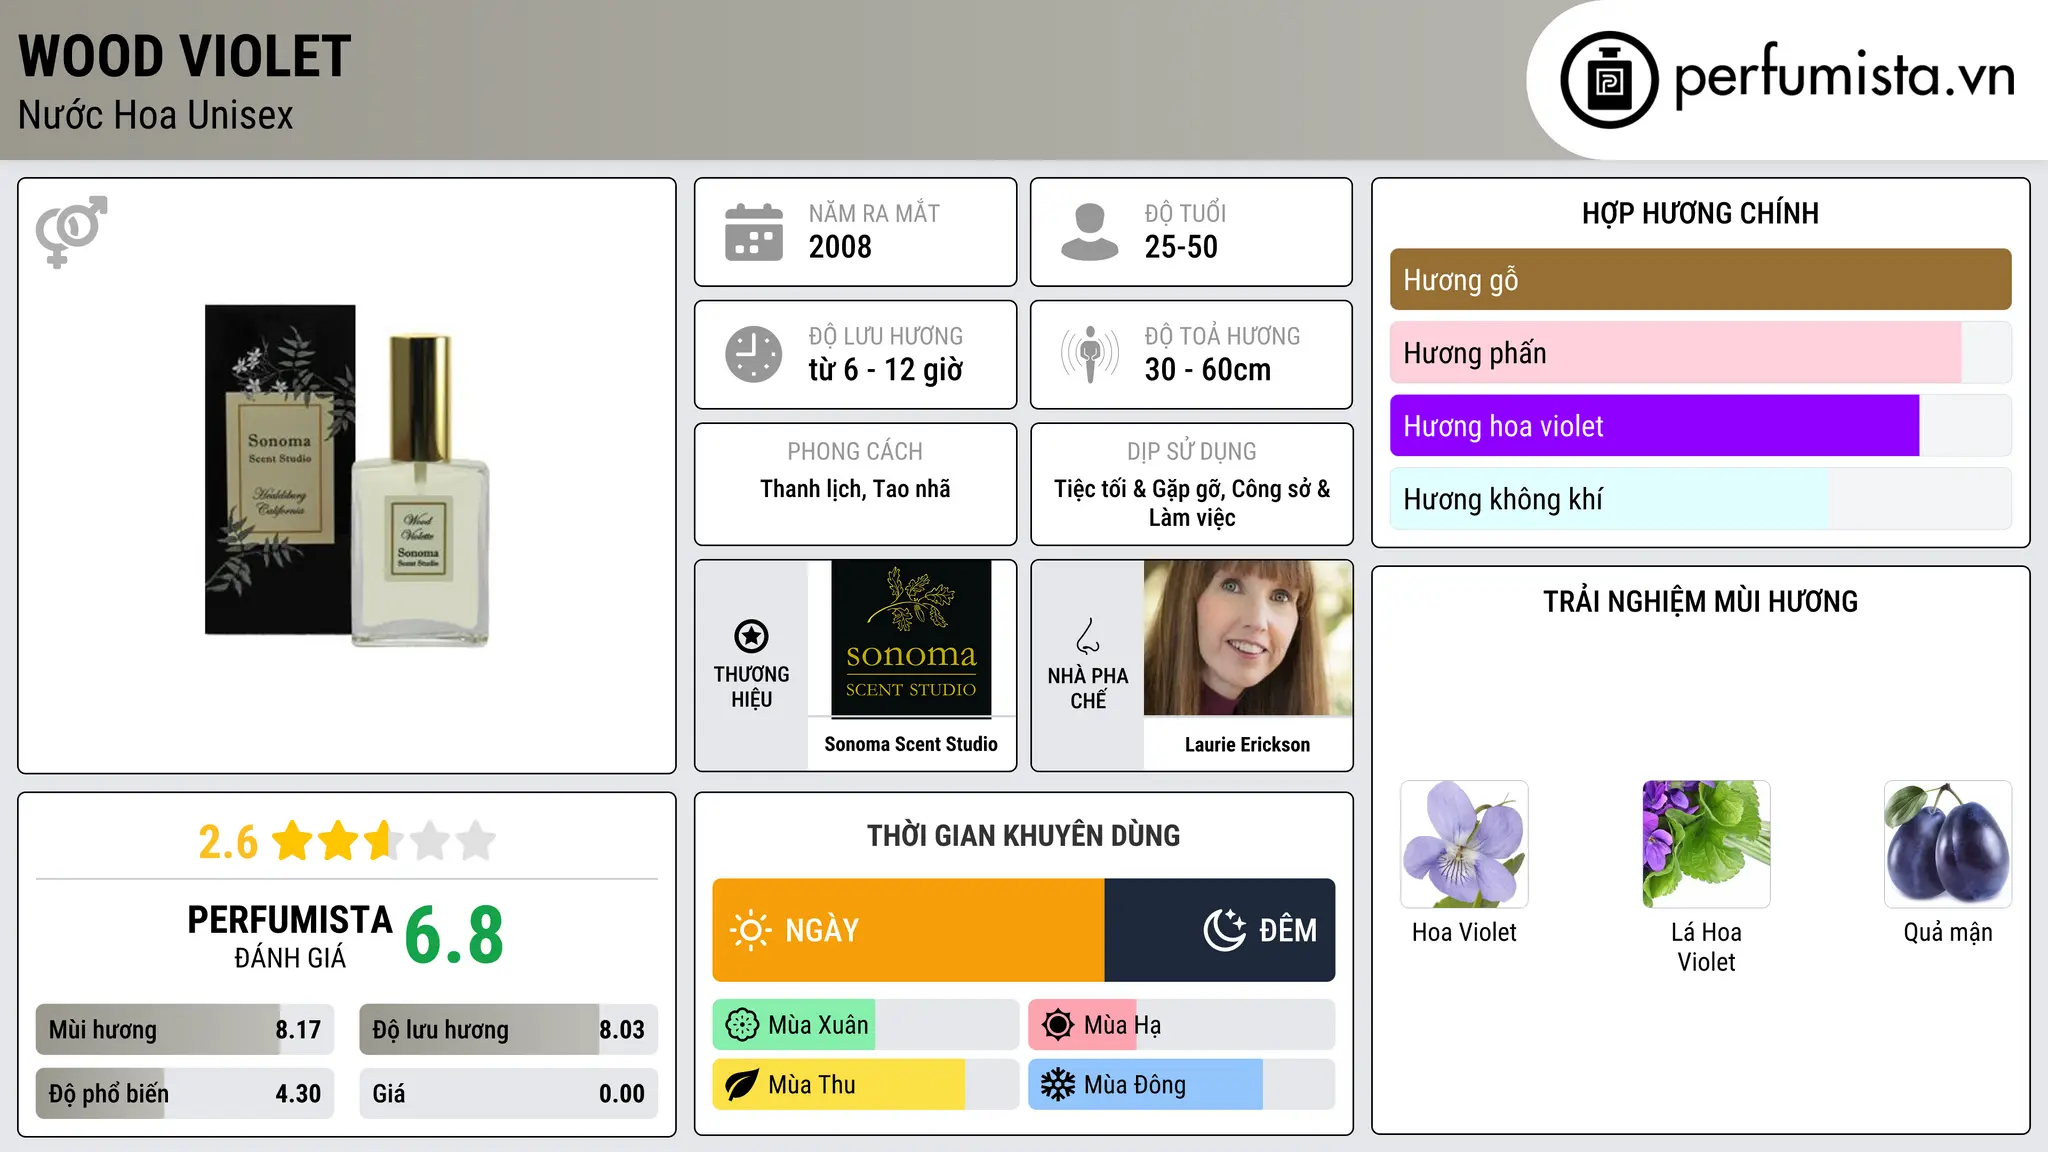Click the Độ lưu hương 8.03 score bar
This screenshot has width=2048, height=1152.
(509, 1030)
